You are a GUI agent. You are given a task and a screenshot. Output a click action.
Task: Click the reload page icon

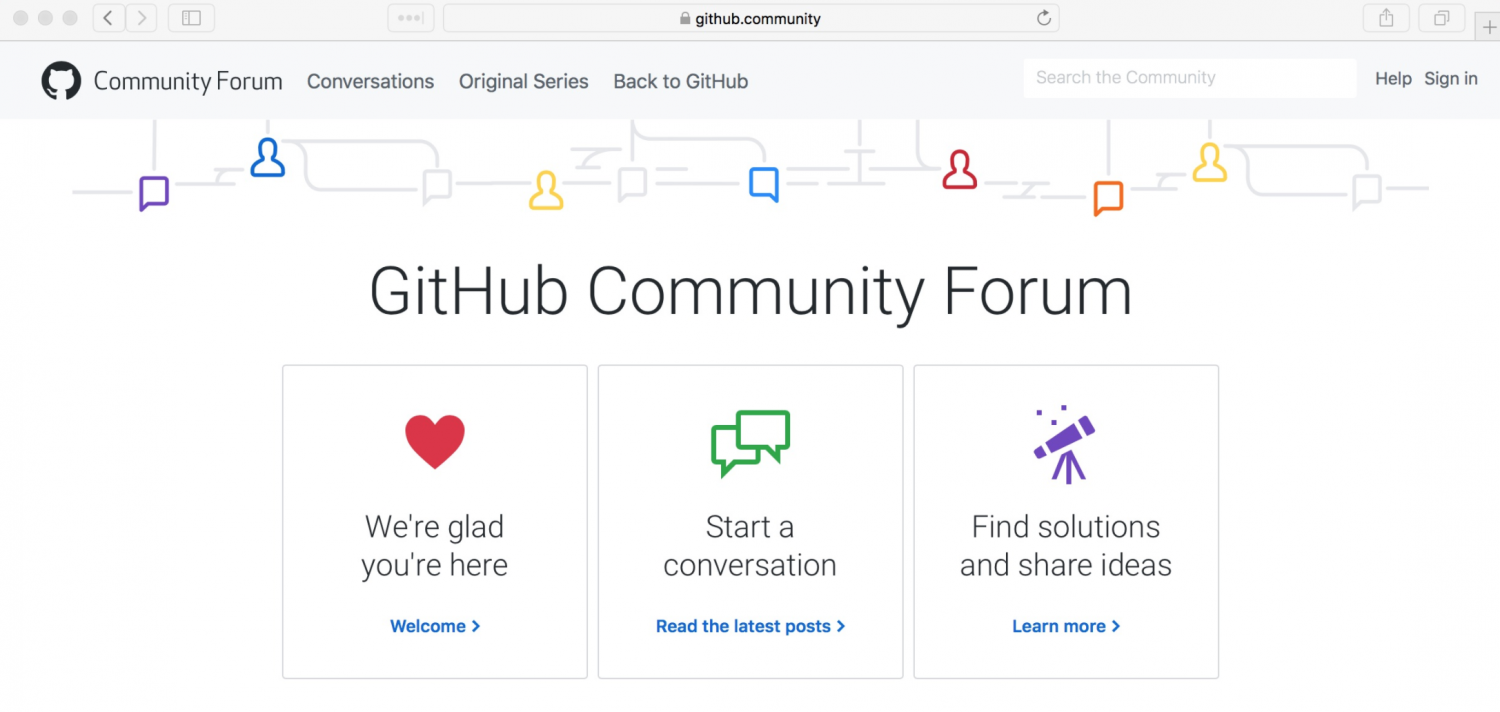point(1043,18)
